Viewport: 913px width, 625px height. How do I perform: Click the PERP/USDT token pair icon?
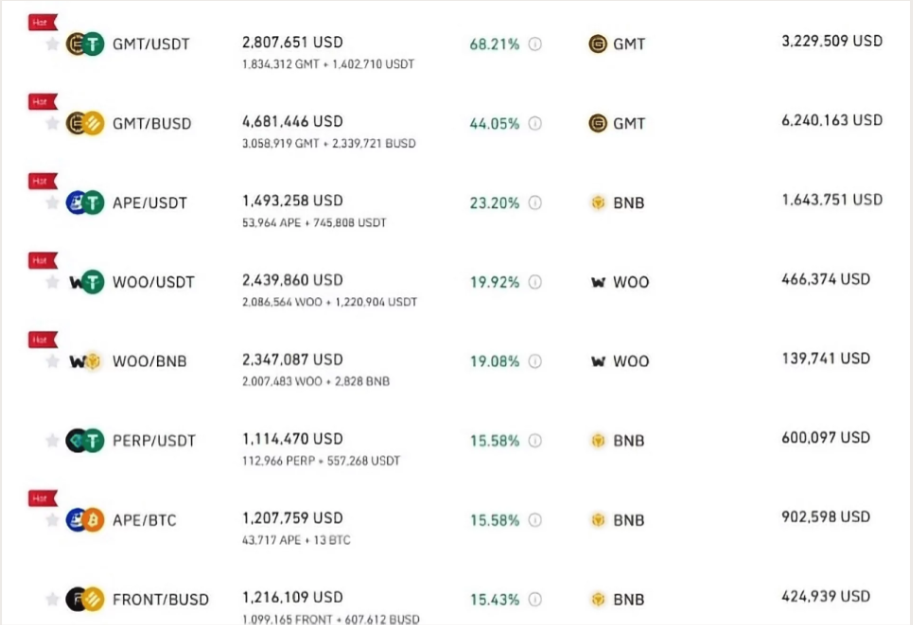pos(86,441)
